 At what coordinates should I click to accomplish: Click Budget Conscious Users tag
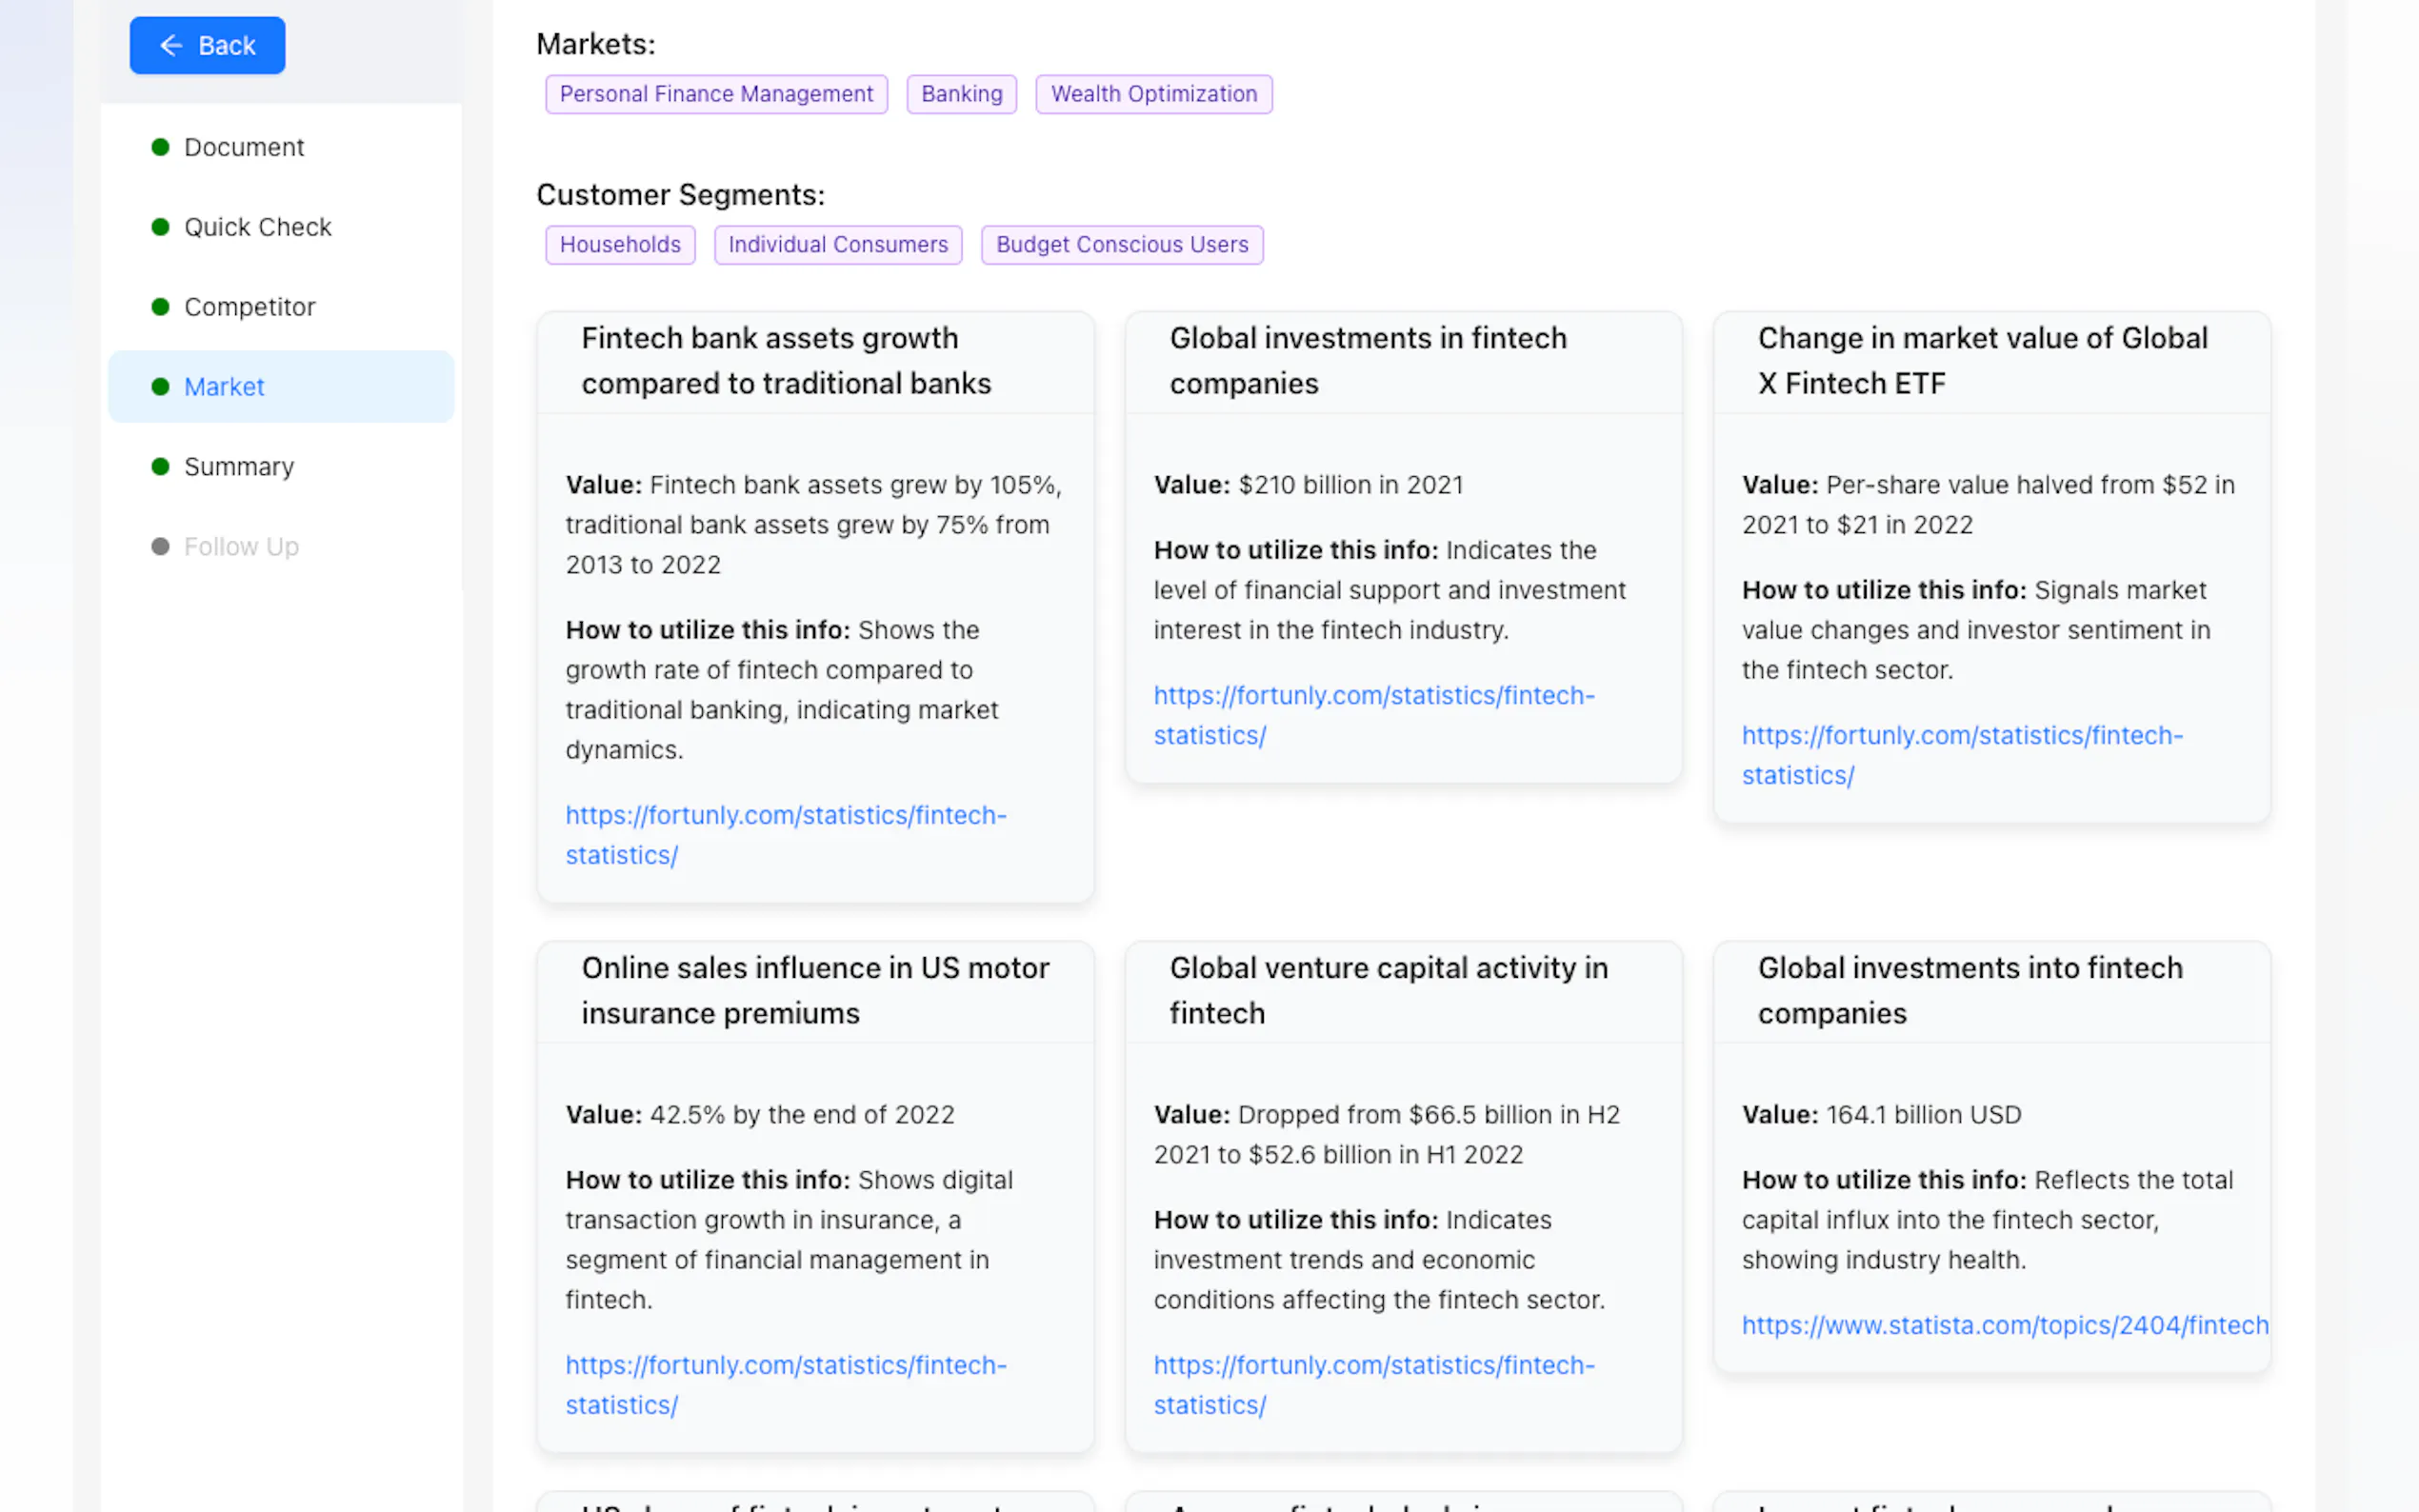(x=1121, y=245)
